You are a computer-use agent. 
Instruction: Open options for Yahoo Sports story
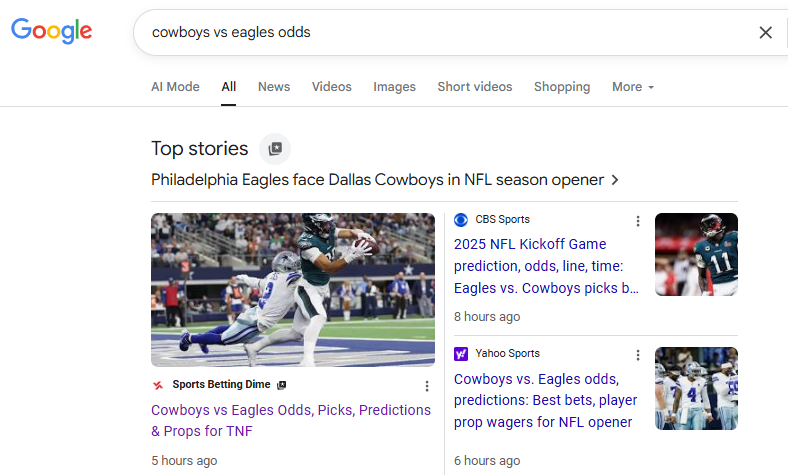point(638,355)
